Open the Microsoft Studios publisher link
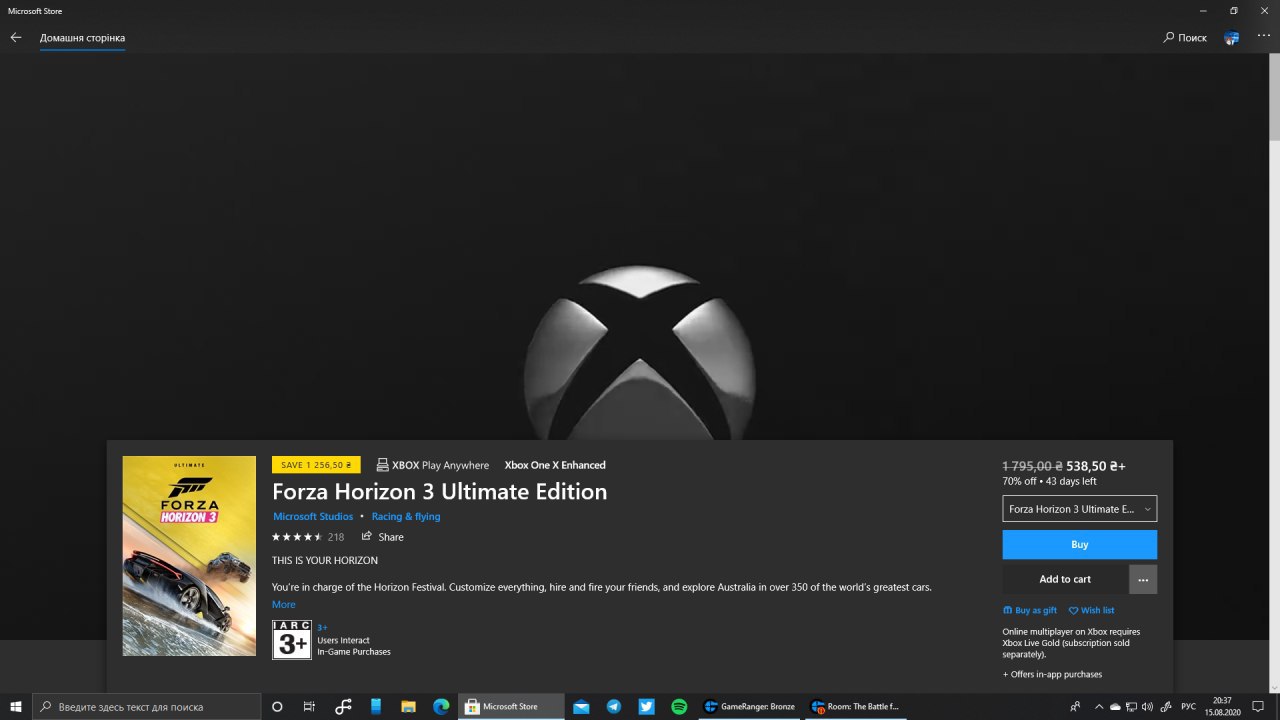The width and height of the screenshot is (1280, 720). (313, 517)
